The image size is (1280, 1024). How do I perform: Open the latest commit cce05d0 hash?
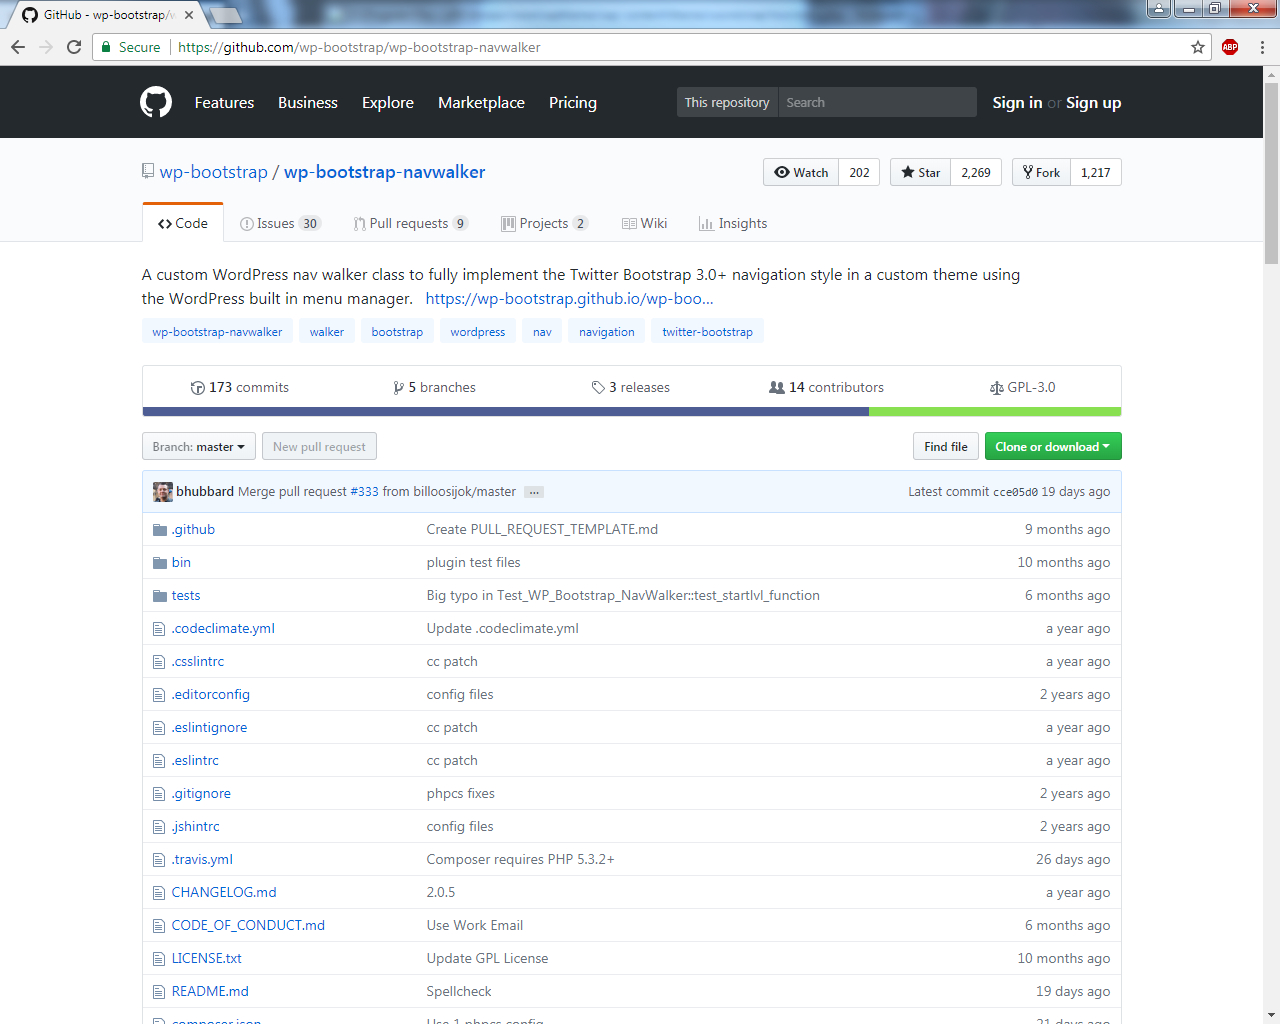point(1015,492)
